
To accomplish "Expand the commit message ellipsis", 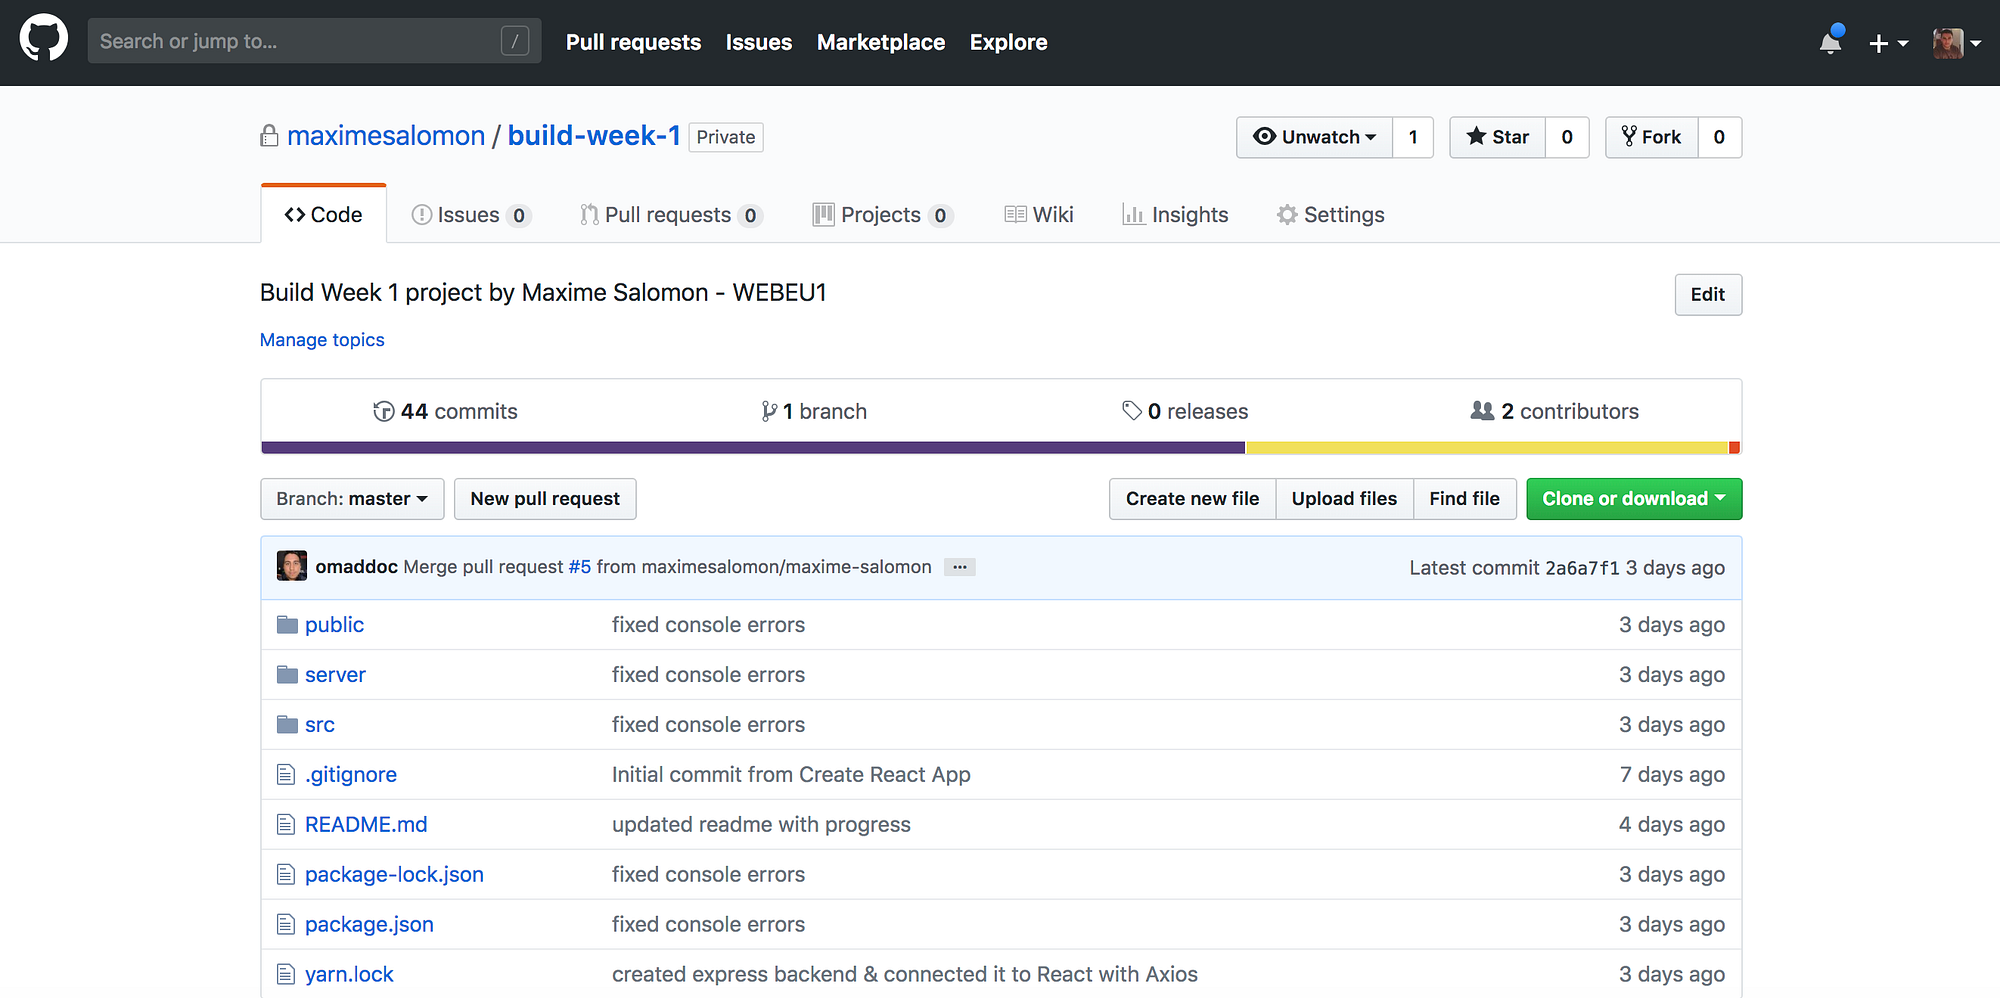I will pyautogui.click(x=959, y=567).
